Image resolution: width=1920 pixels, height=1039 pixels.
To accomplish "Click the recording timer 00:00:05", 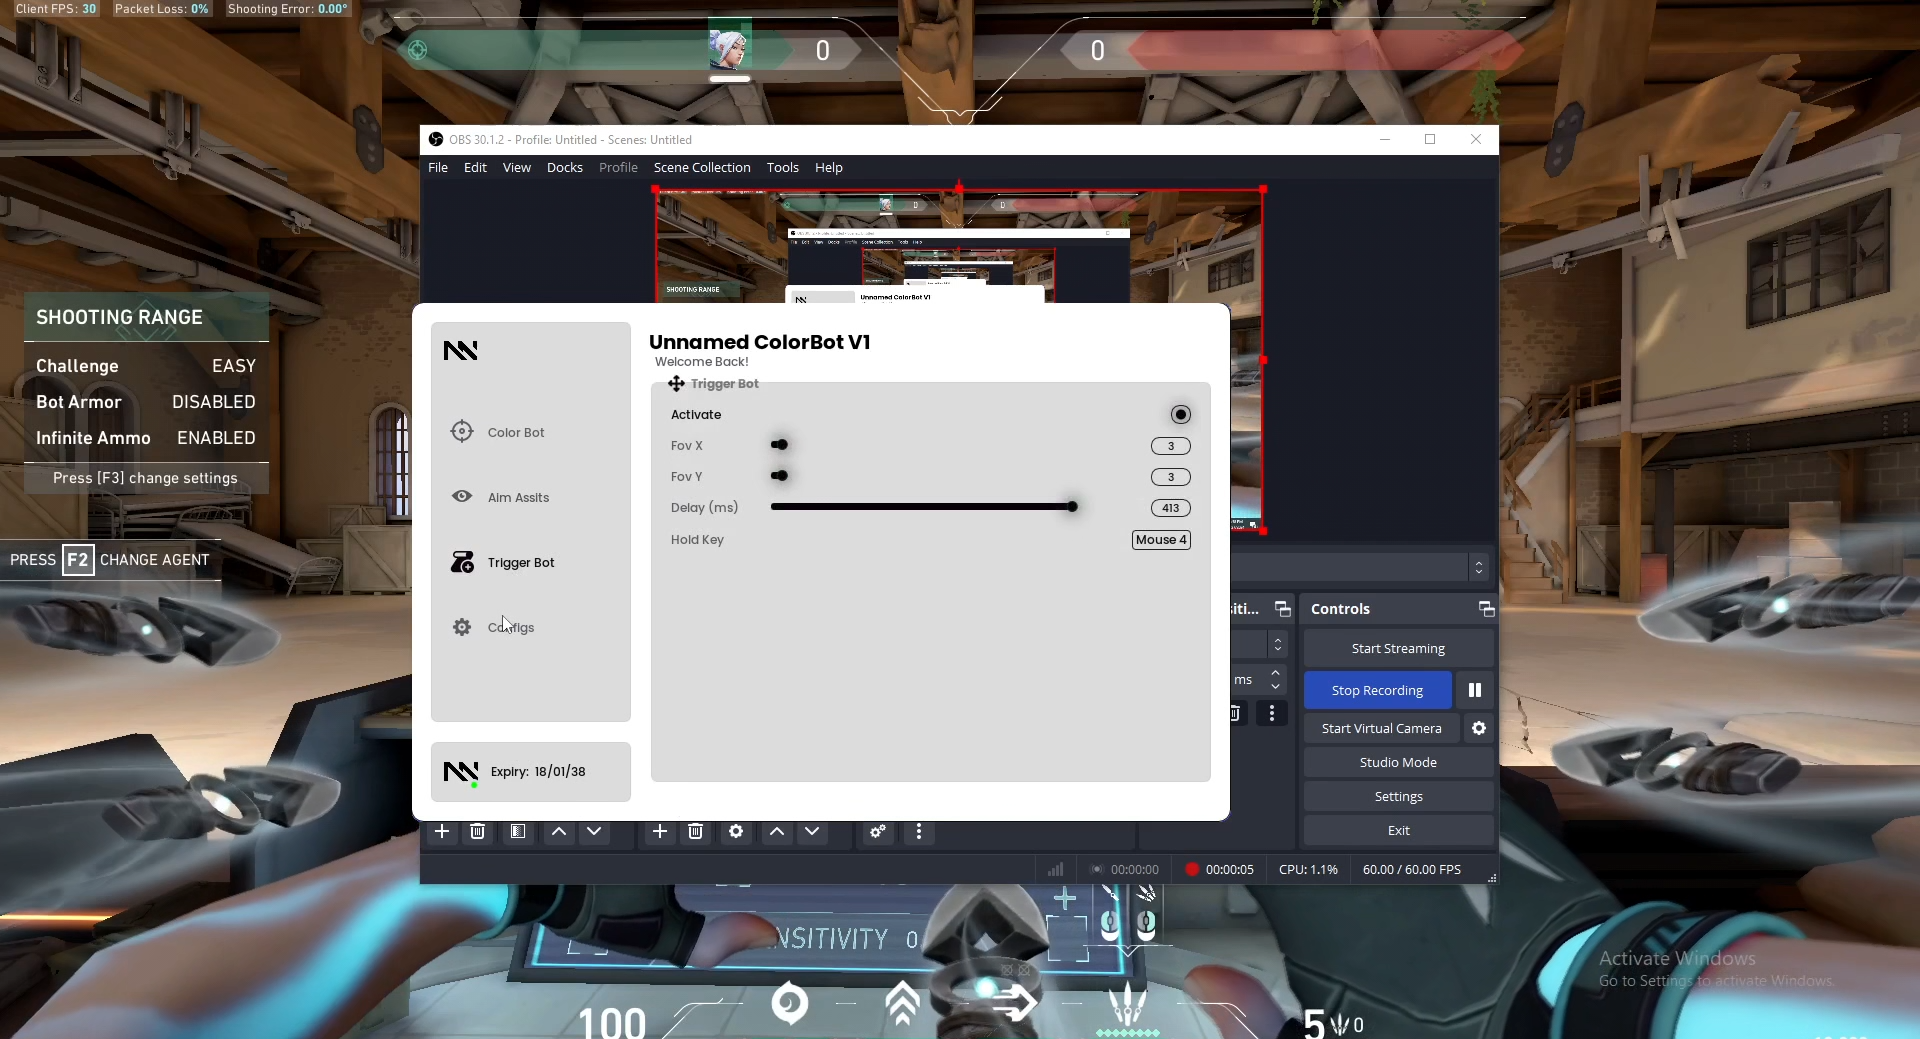I will pos(1229,869).
